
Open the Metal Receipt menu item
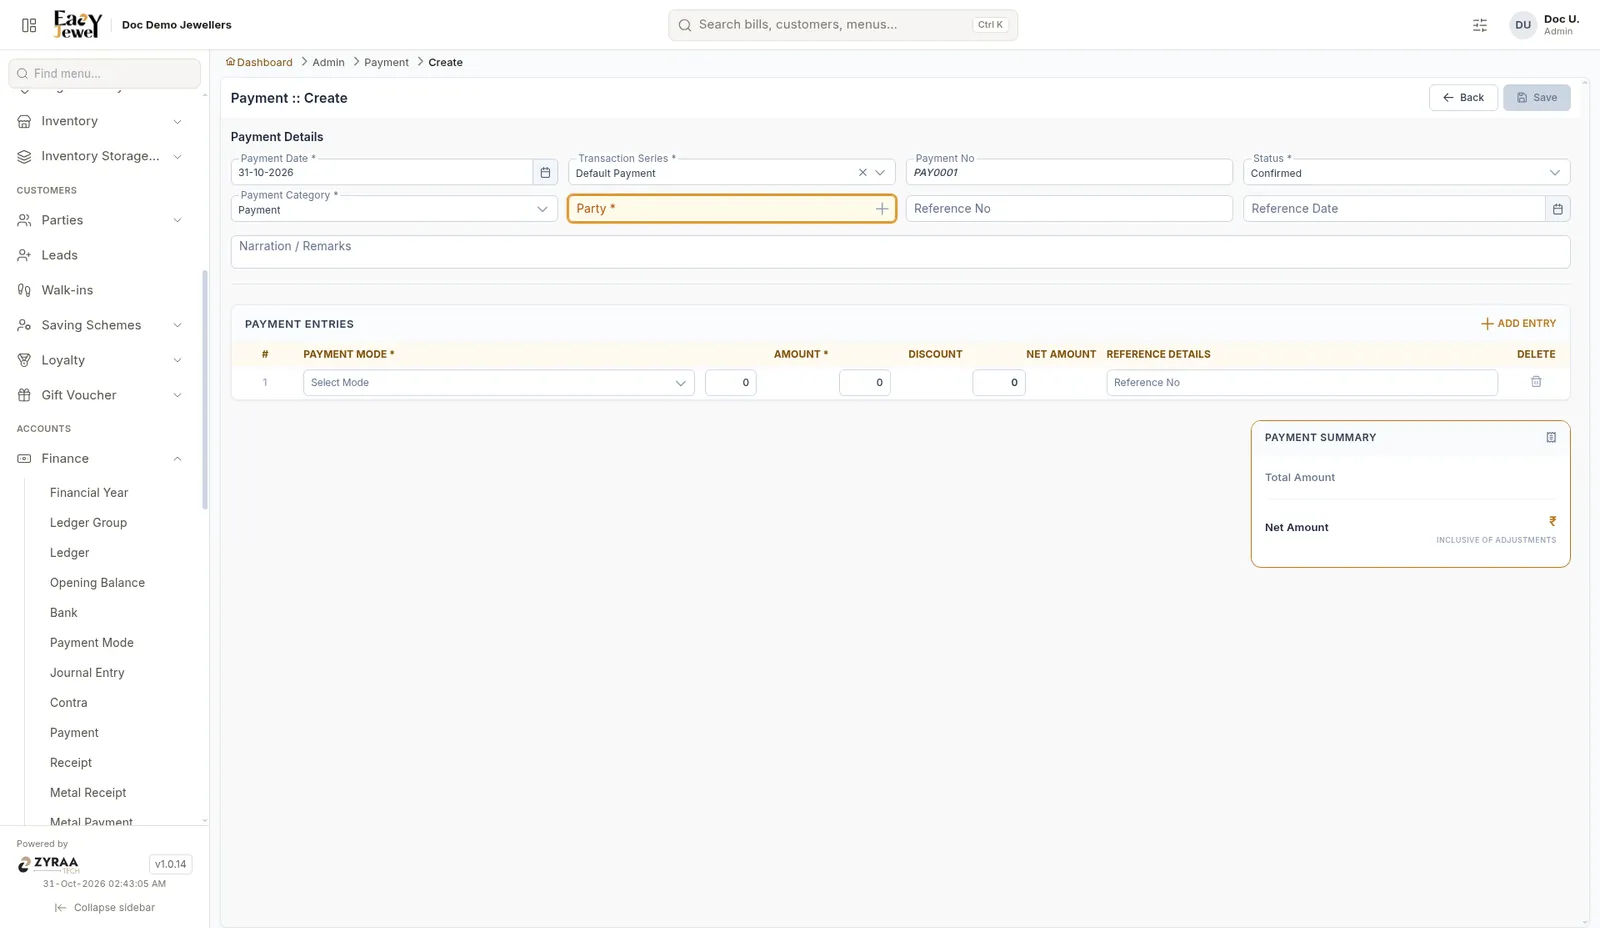point(88,793)
